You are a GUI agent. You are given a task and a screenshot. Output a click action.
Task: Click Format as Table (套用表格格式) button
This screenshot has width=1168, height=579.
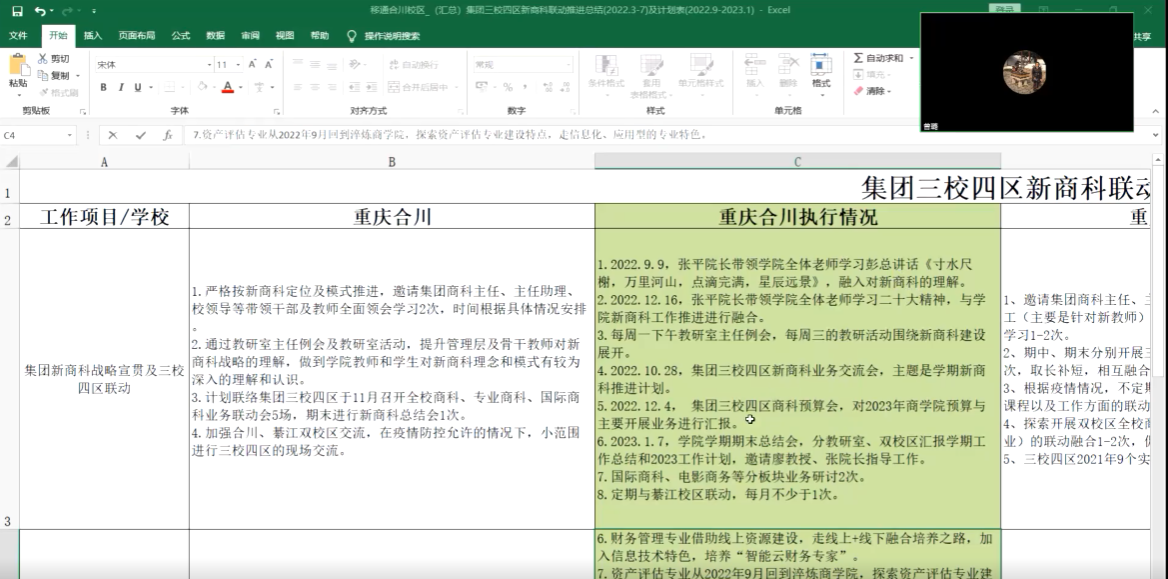[x=651, y=75]
